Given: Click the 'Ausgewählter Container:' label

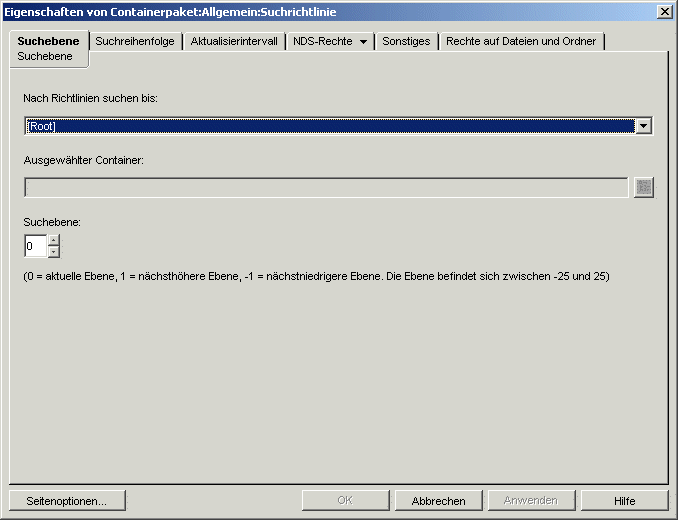Looking at the screenshot, I should 83,160.
